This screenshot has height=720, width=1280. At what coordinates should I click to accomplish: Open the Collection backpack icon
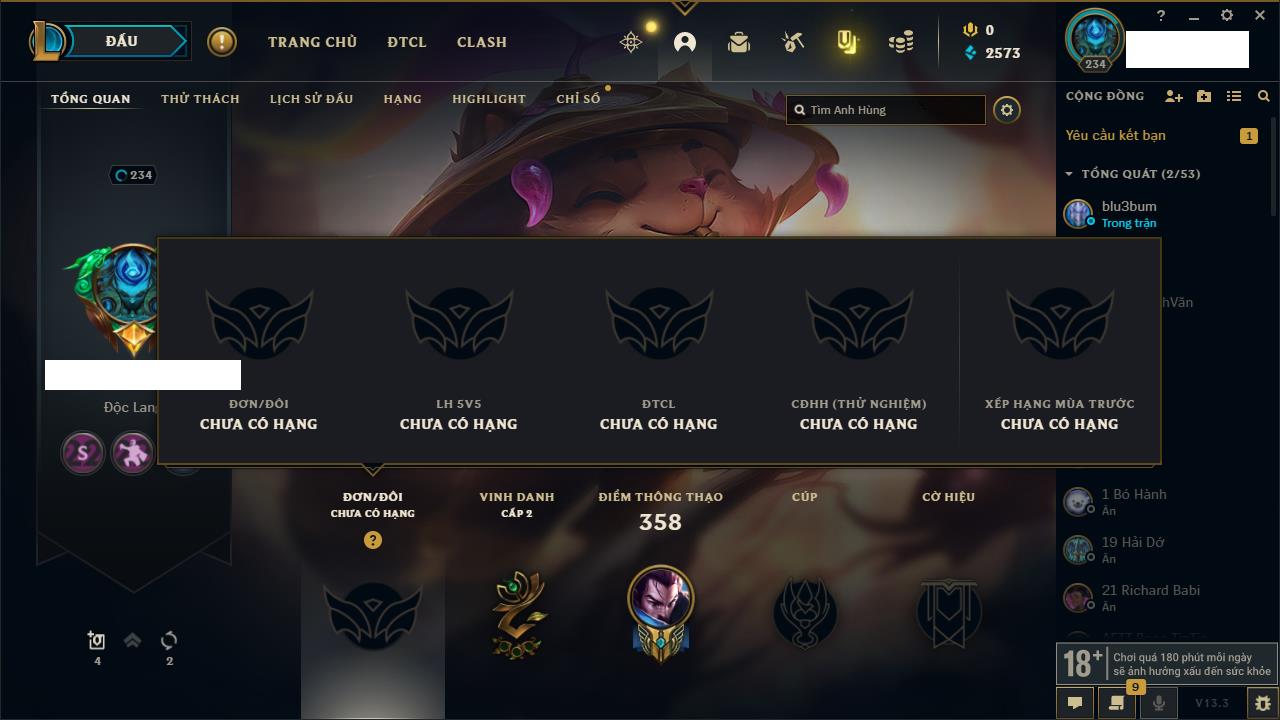coord(739,42)
